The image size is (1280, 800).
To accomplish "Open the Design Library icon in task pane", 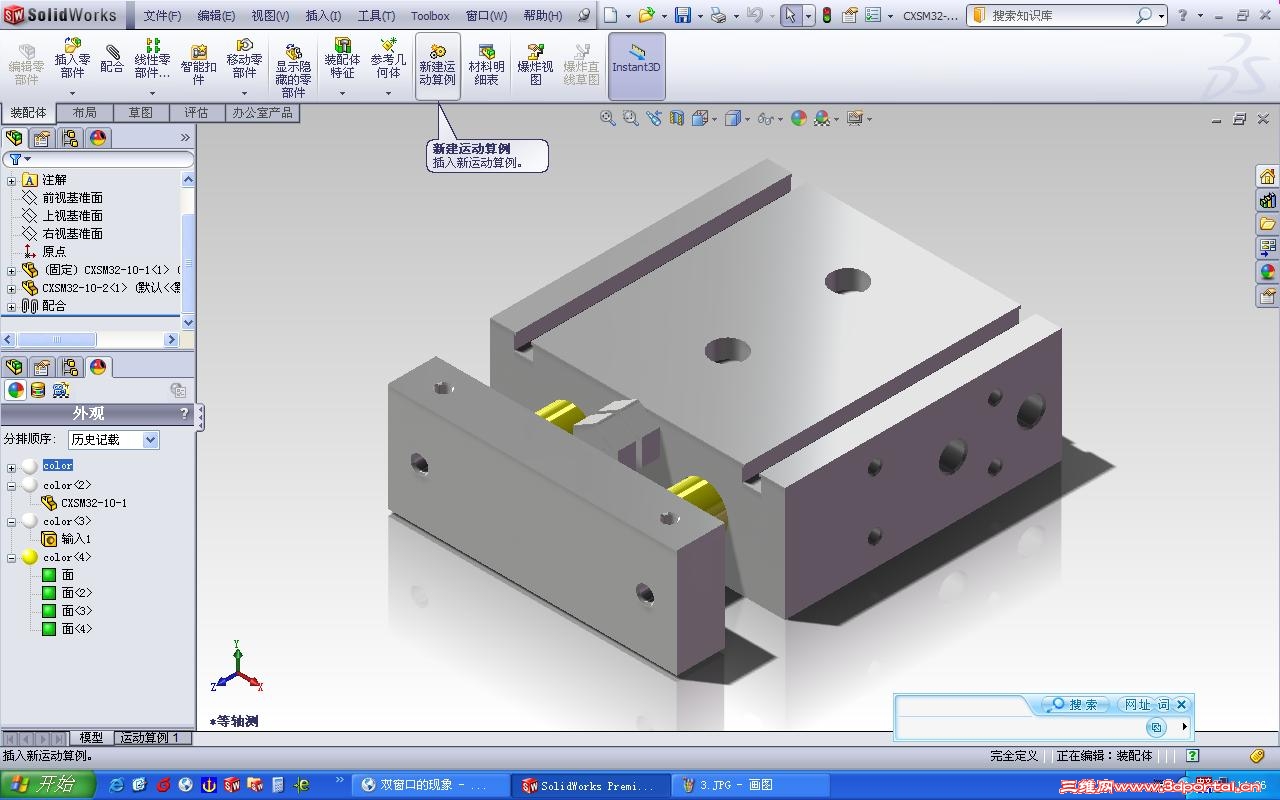I will (x=1267, y=200).
